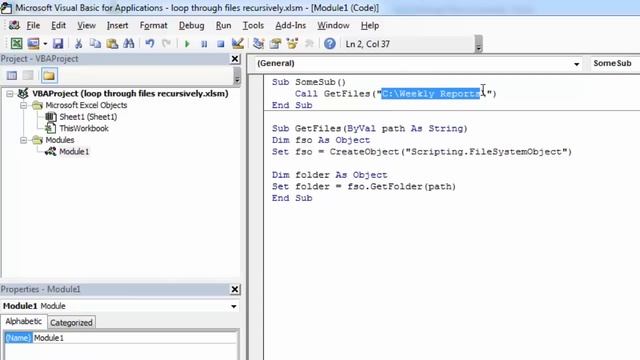The width and height of the screenshot is (640, 360).
Task: Select Module1 in project tree
Action: click(74, 151)
